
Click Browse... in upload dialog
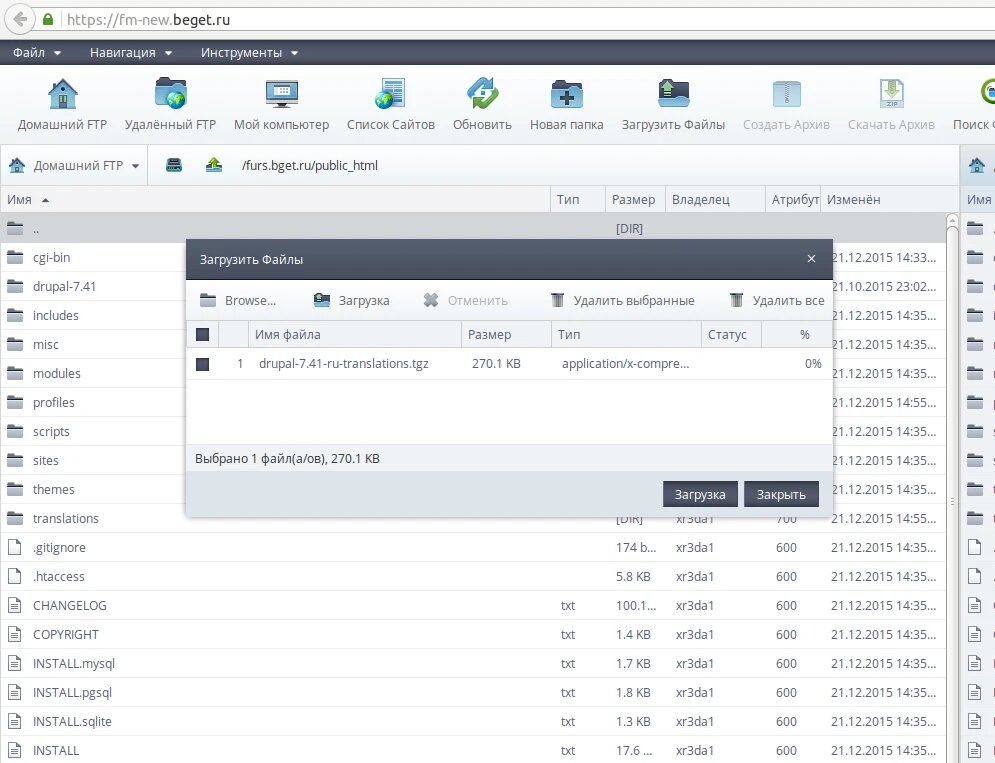[238, 300]
